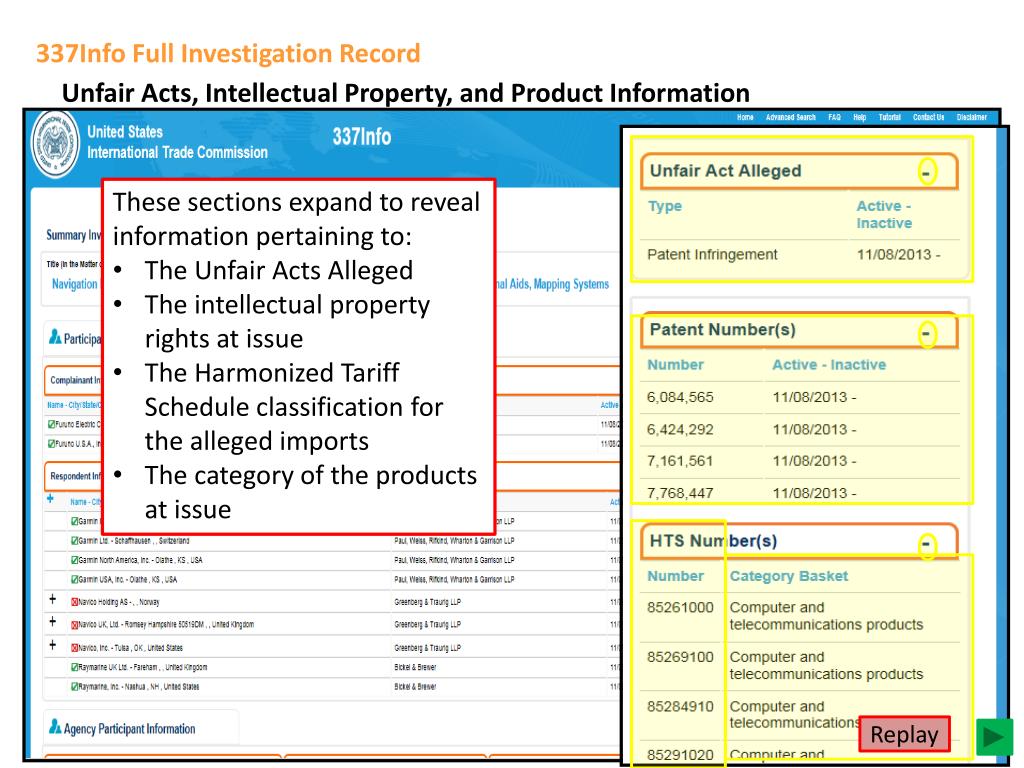Expand the Navico Holding AS row
The height and width of the screenshot is (768, 1024).
pyautogui.click(x=53, y=600)
